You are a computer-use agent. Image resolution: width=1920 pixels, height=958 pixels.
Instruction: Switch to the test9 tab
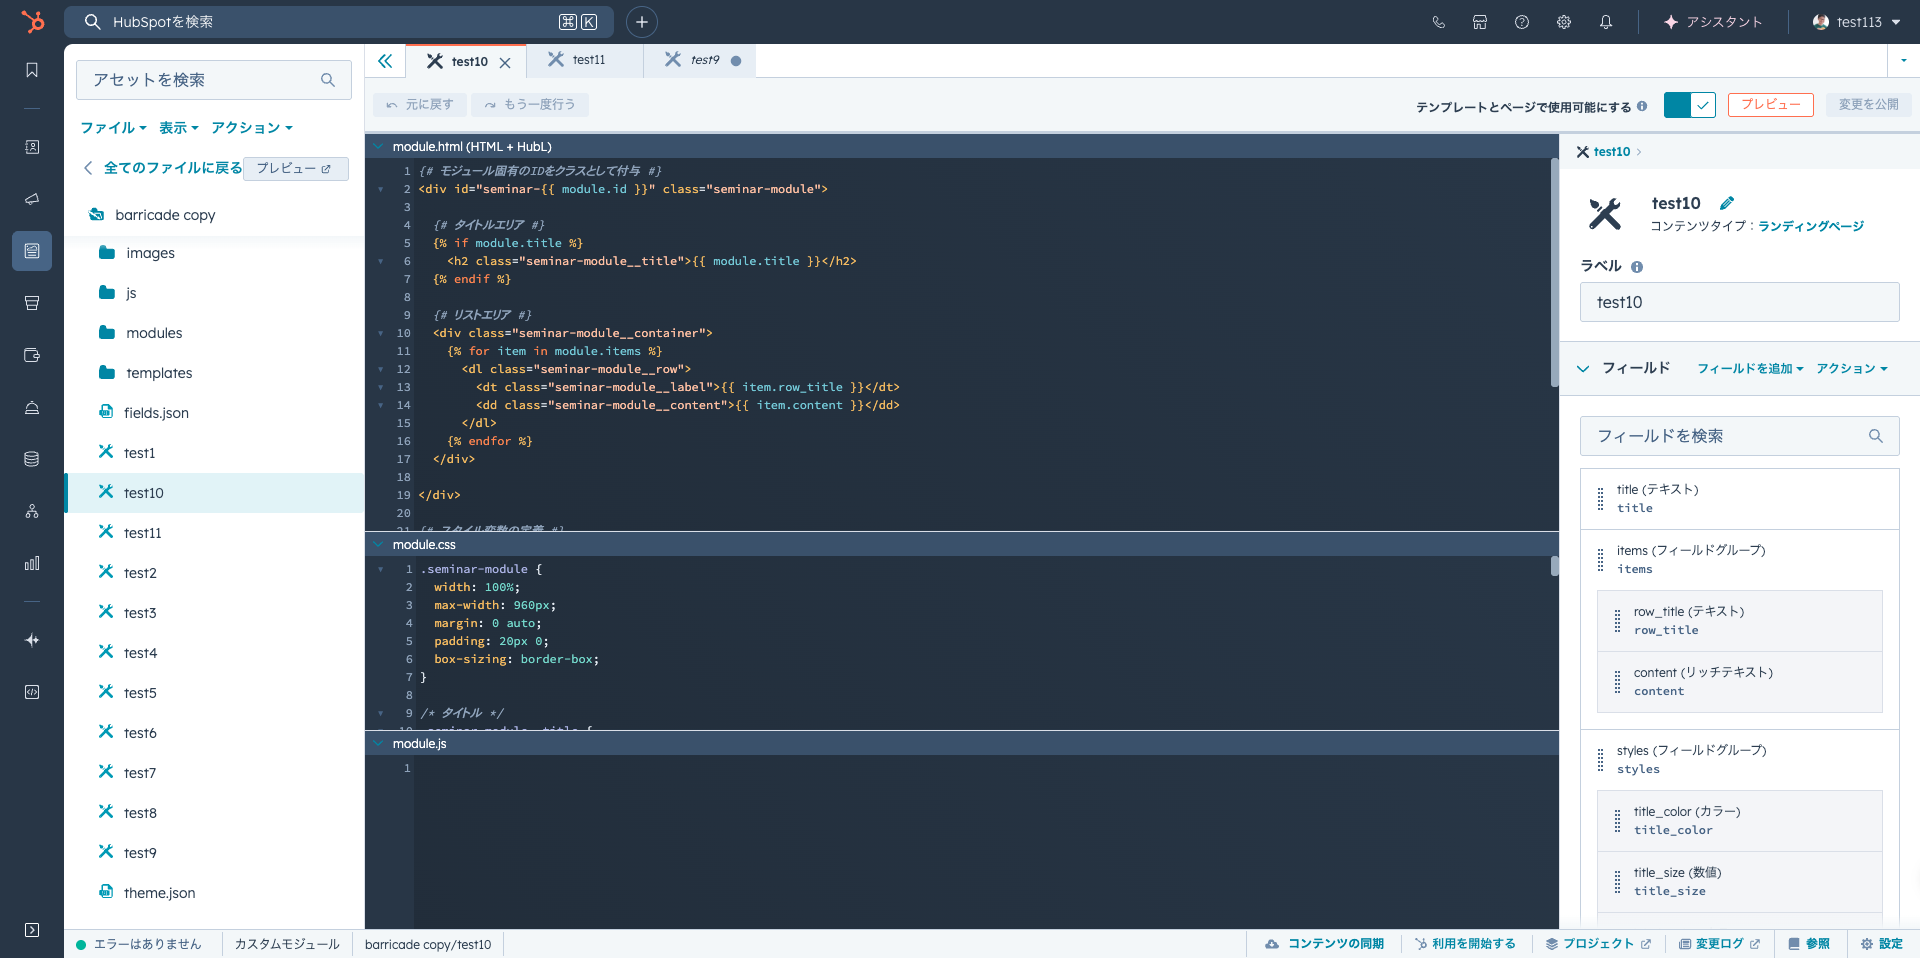704,60
